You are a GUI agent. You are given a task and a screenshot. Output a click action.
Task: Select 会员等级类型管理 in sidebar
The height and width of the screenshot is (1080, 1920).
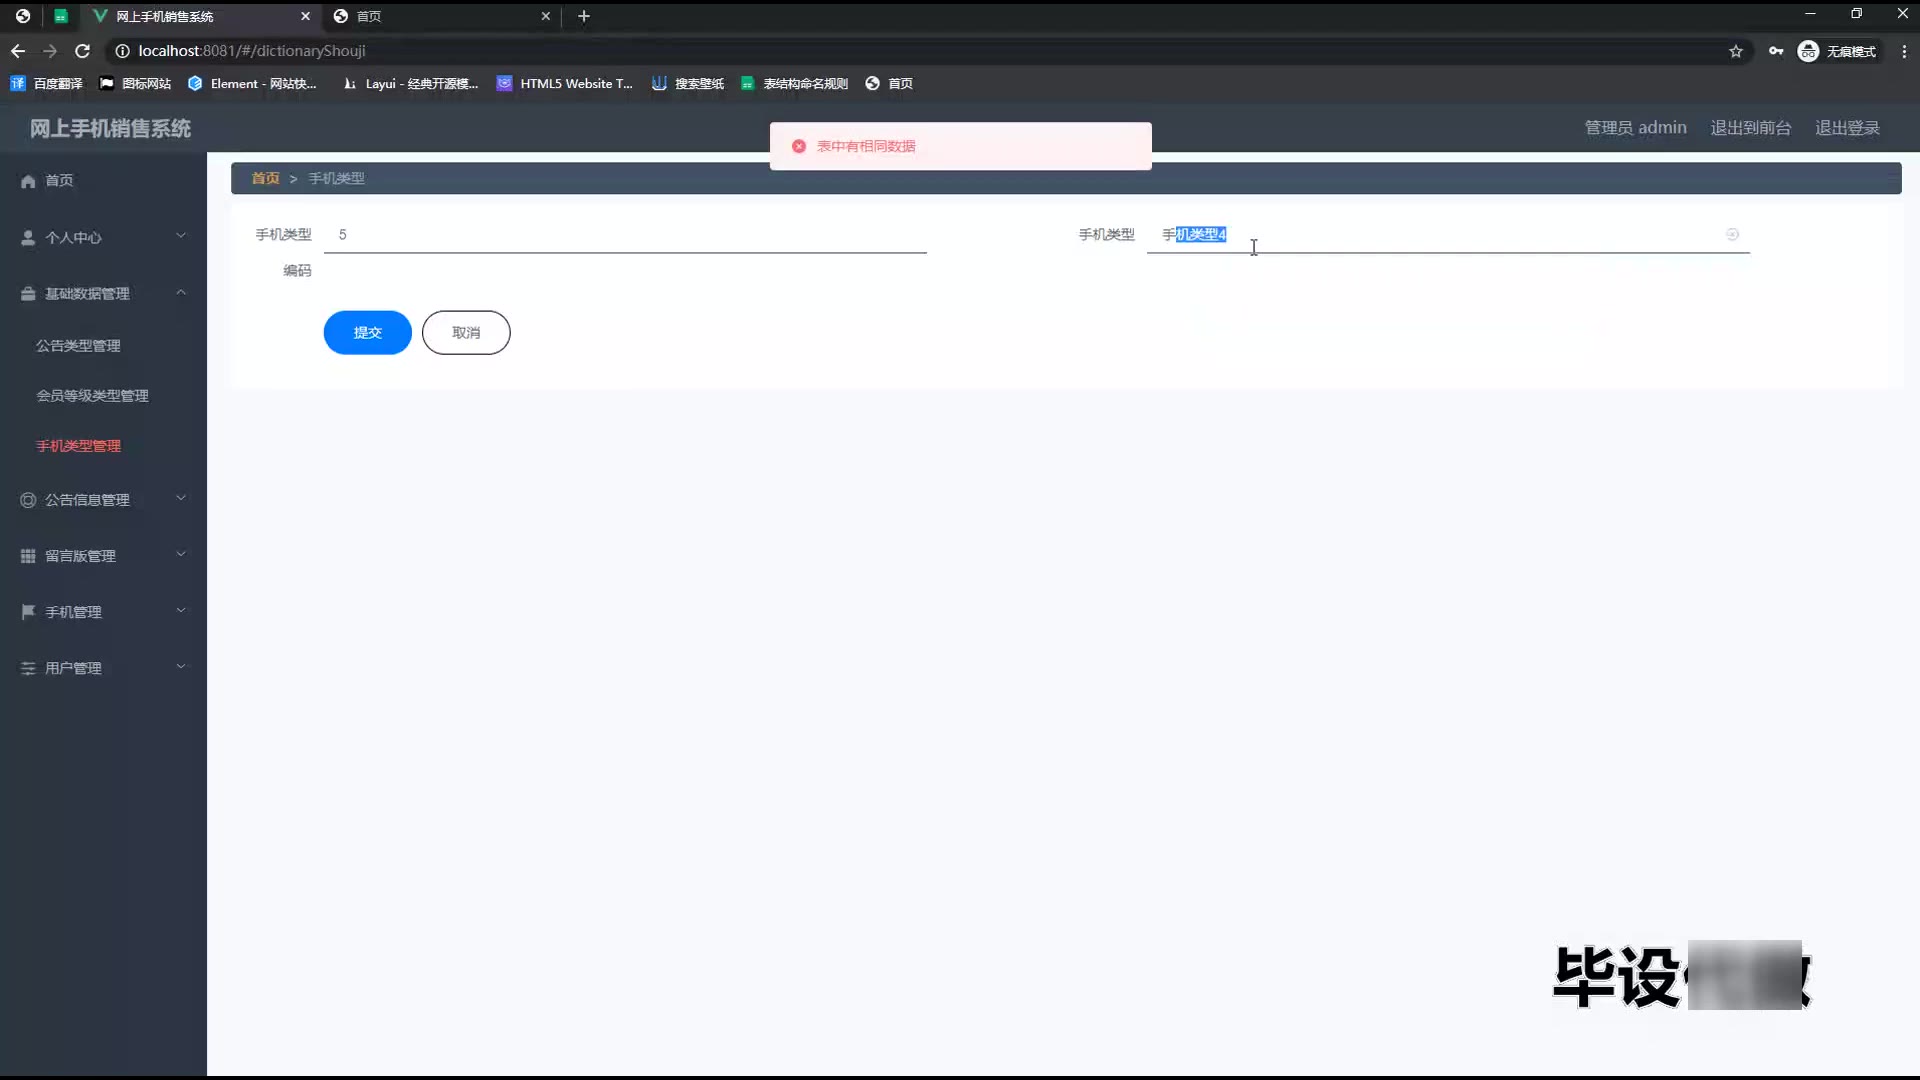pos(92,396)
